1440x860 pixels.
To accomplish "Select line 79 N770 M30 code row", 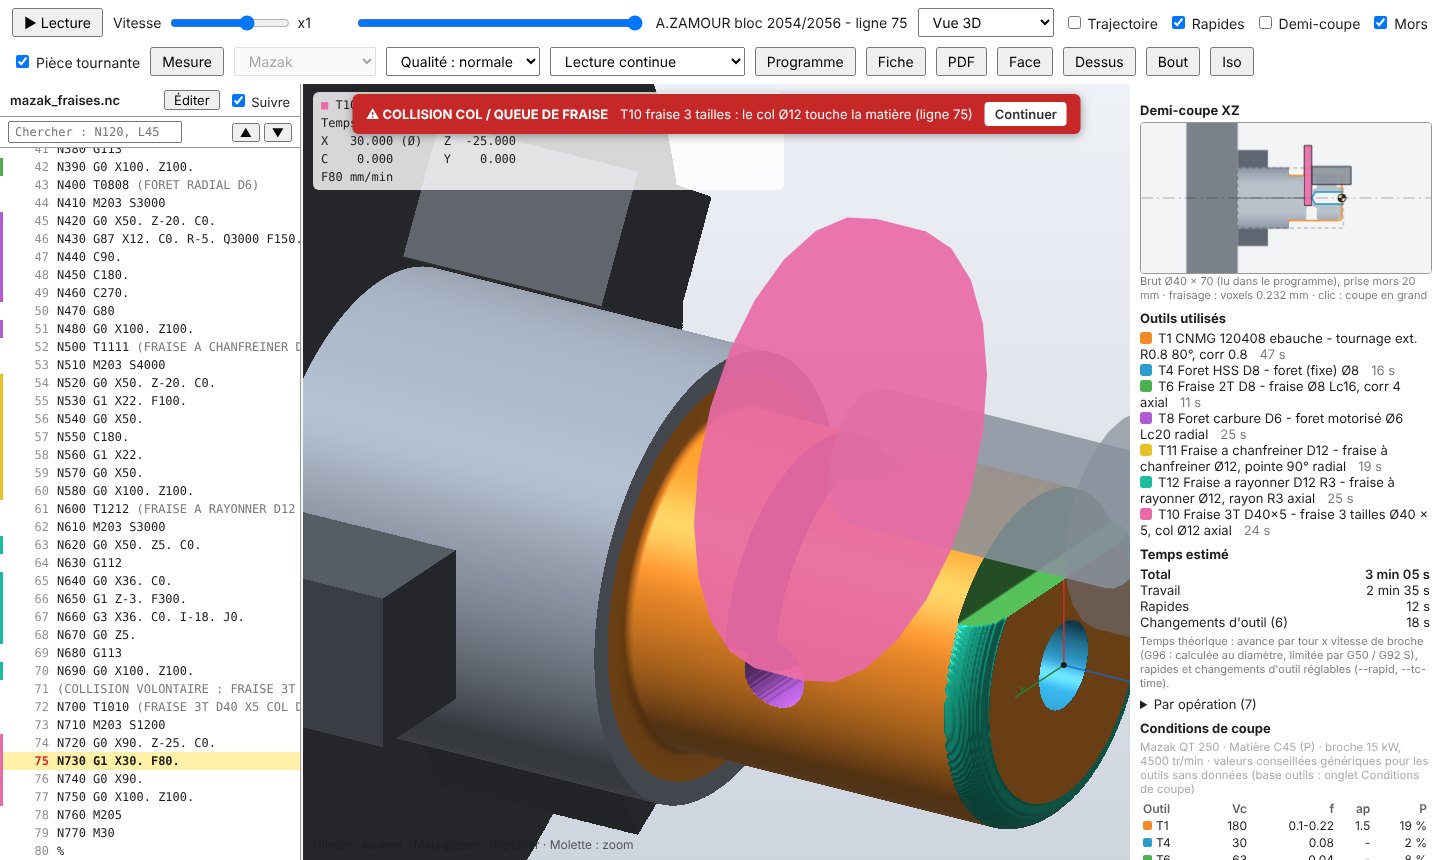I will pos(150,833).
